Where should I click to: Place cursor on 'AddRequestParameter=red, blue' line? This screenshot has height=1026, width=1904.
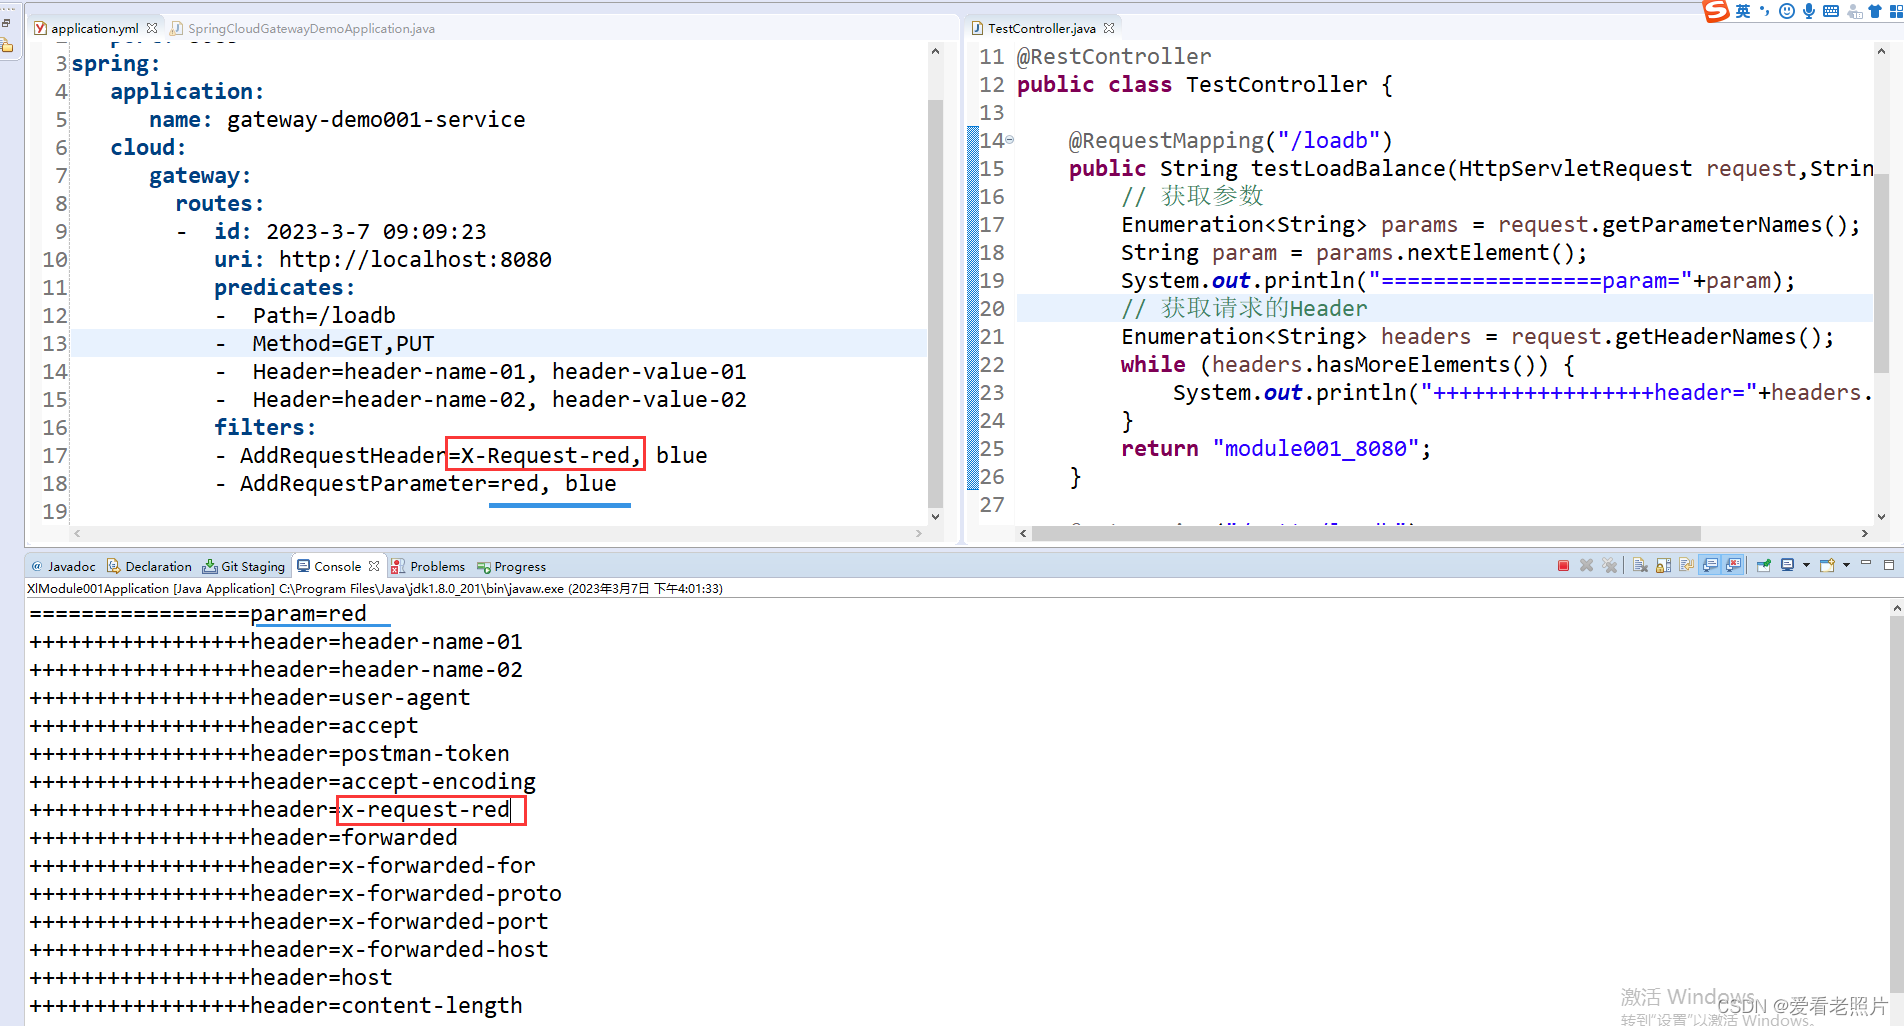click(x=416, y=484)
